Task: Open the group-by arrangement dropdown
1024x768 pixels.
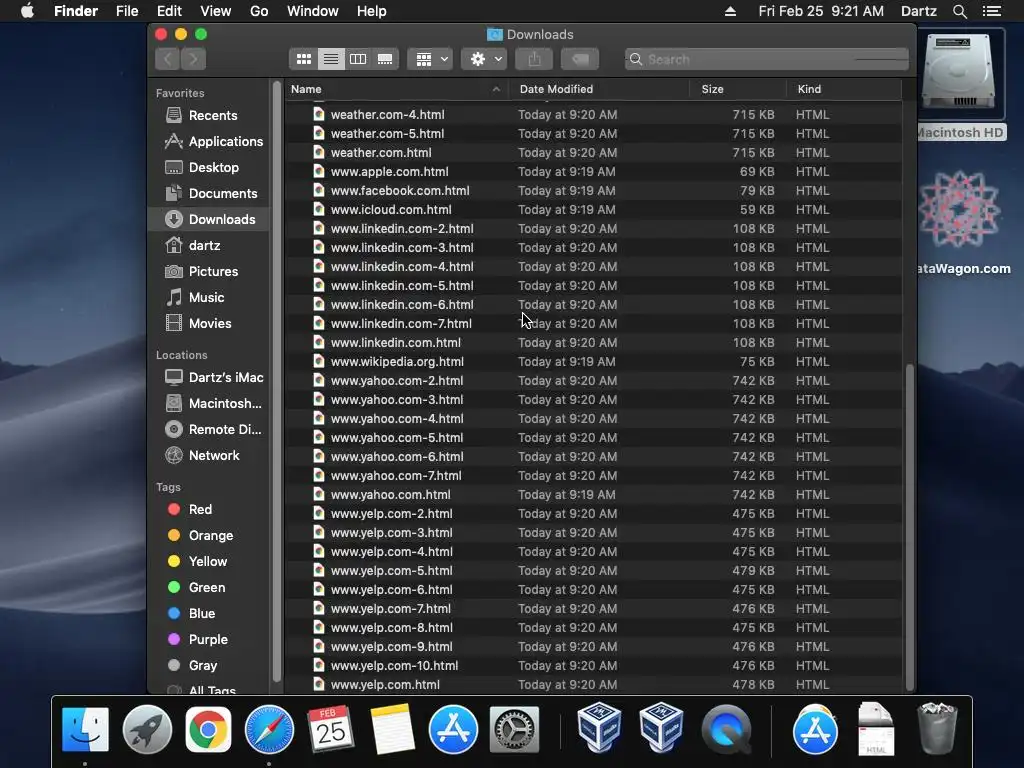Action: point(430,59)
